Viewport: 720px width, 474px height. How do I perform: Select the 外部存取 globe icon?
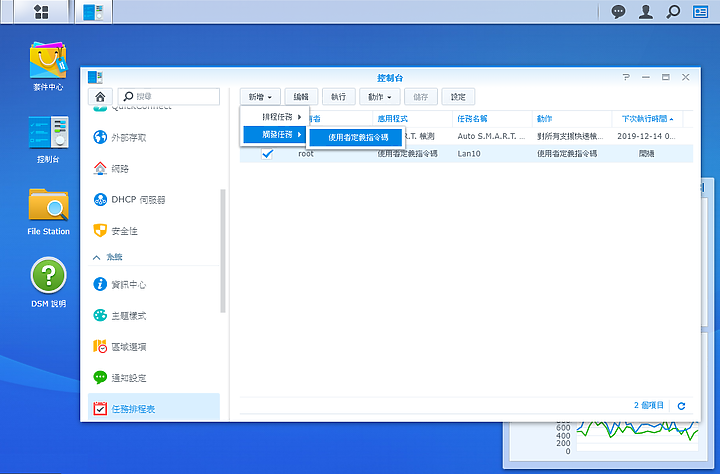click(x=100, y=137)
